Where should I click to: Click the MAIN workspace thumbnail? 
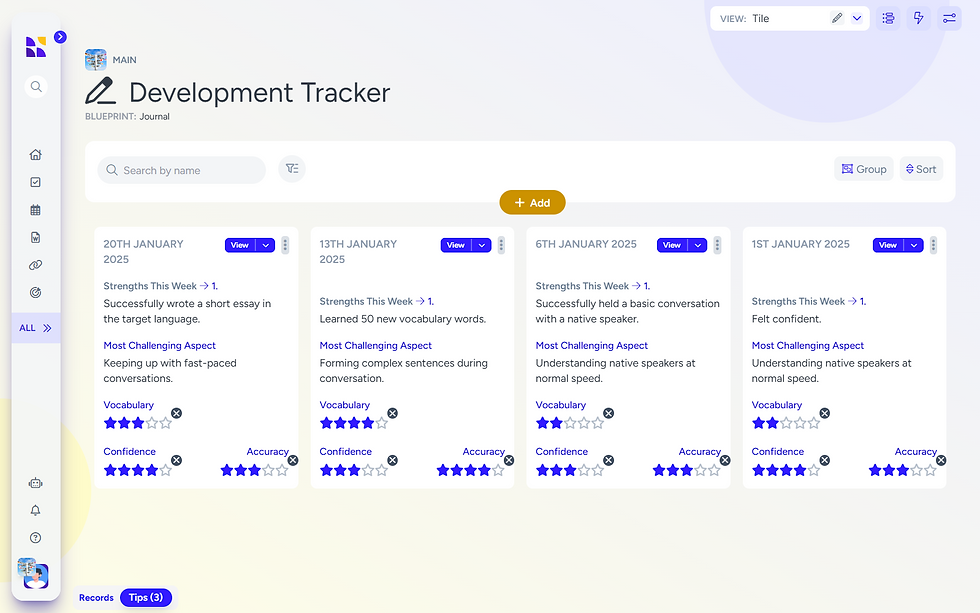point(96,59)
